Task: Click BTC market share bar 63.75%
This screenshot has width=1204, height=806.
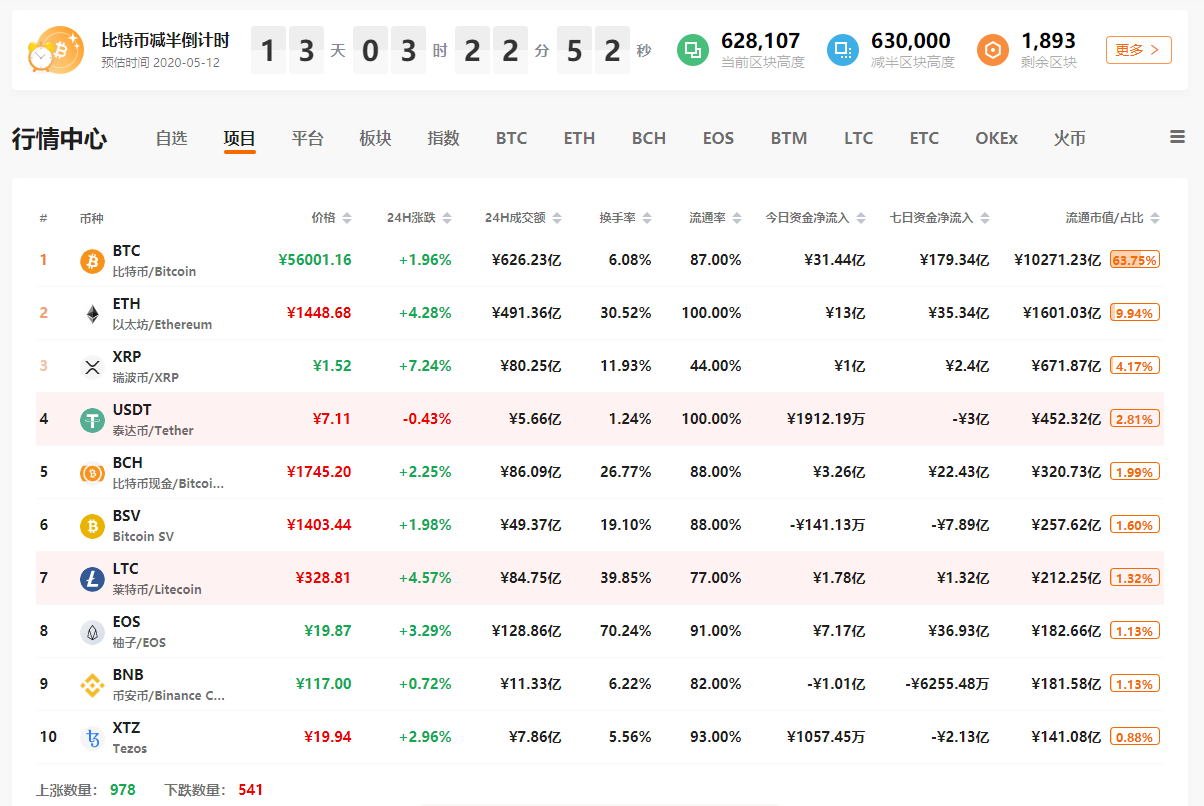Action: tap(1135, 260)
